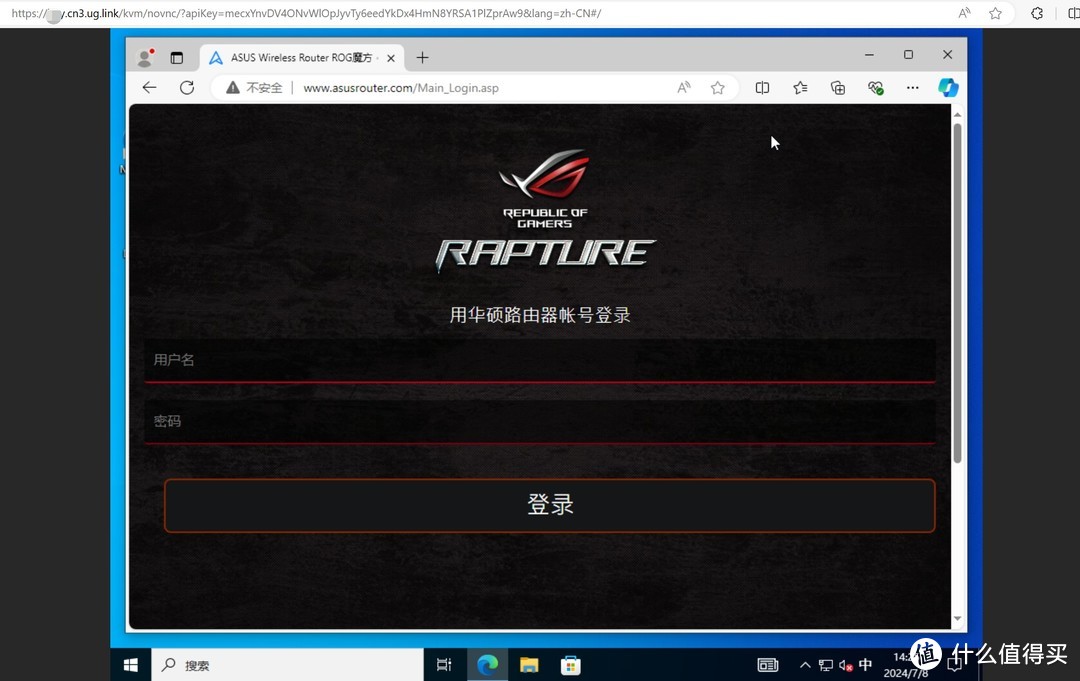This screenshot has width=1080, height=681.
Task: Expand hidden icons in system tray
Action: [805, 664]
